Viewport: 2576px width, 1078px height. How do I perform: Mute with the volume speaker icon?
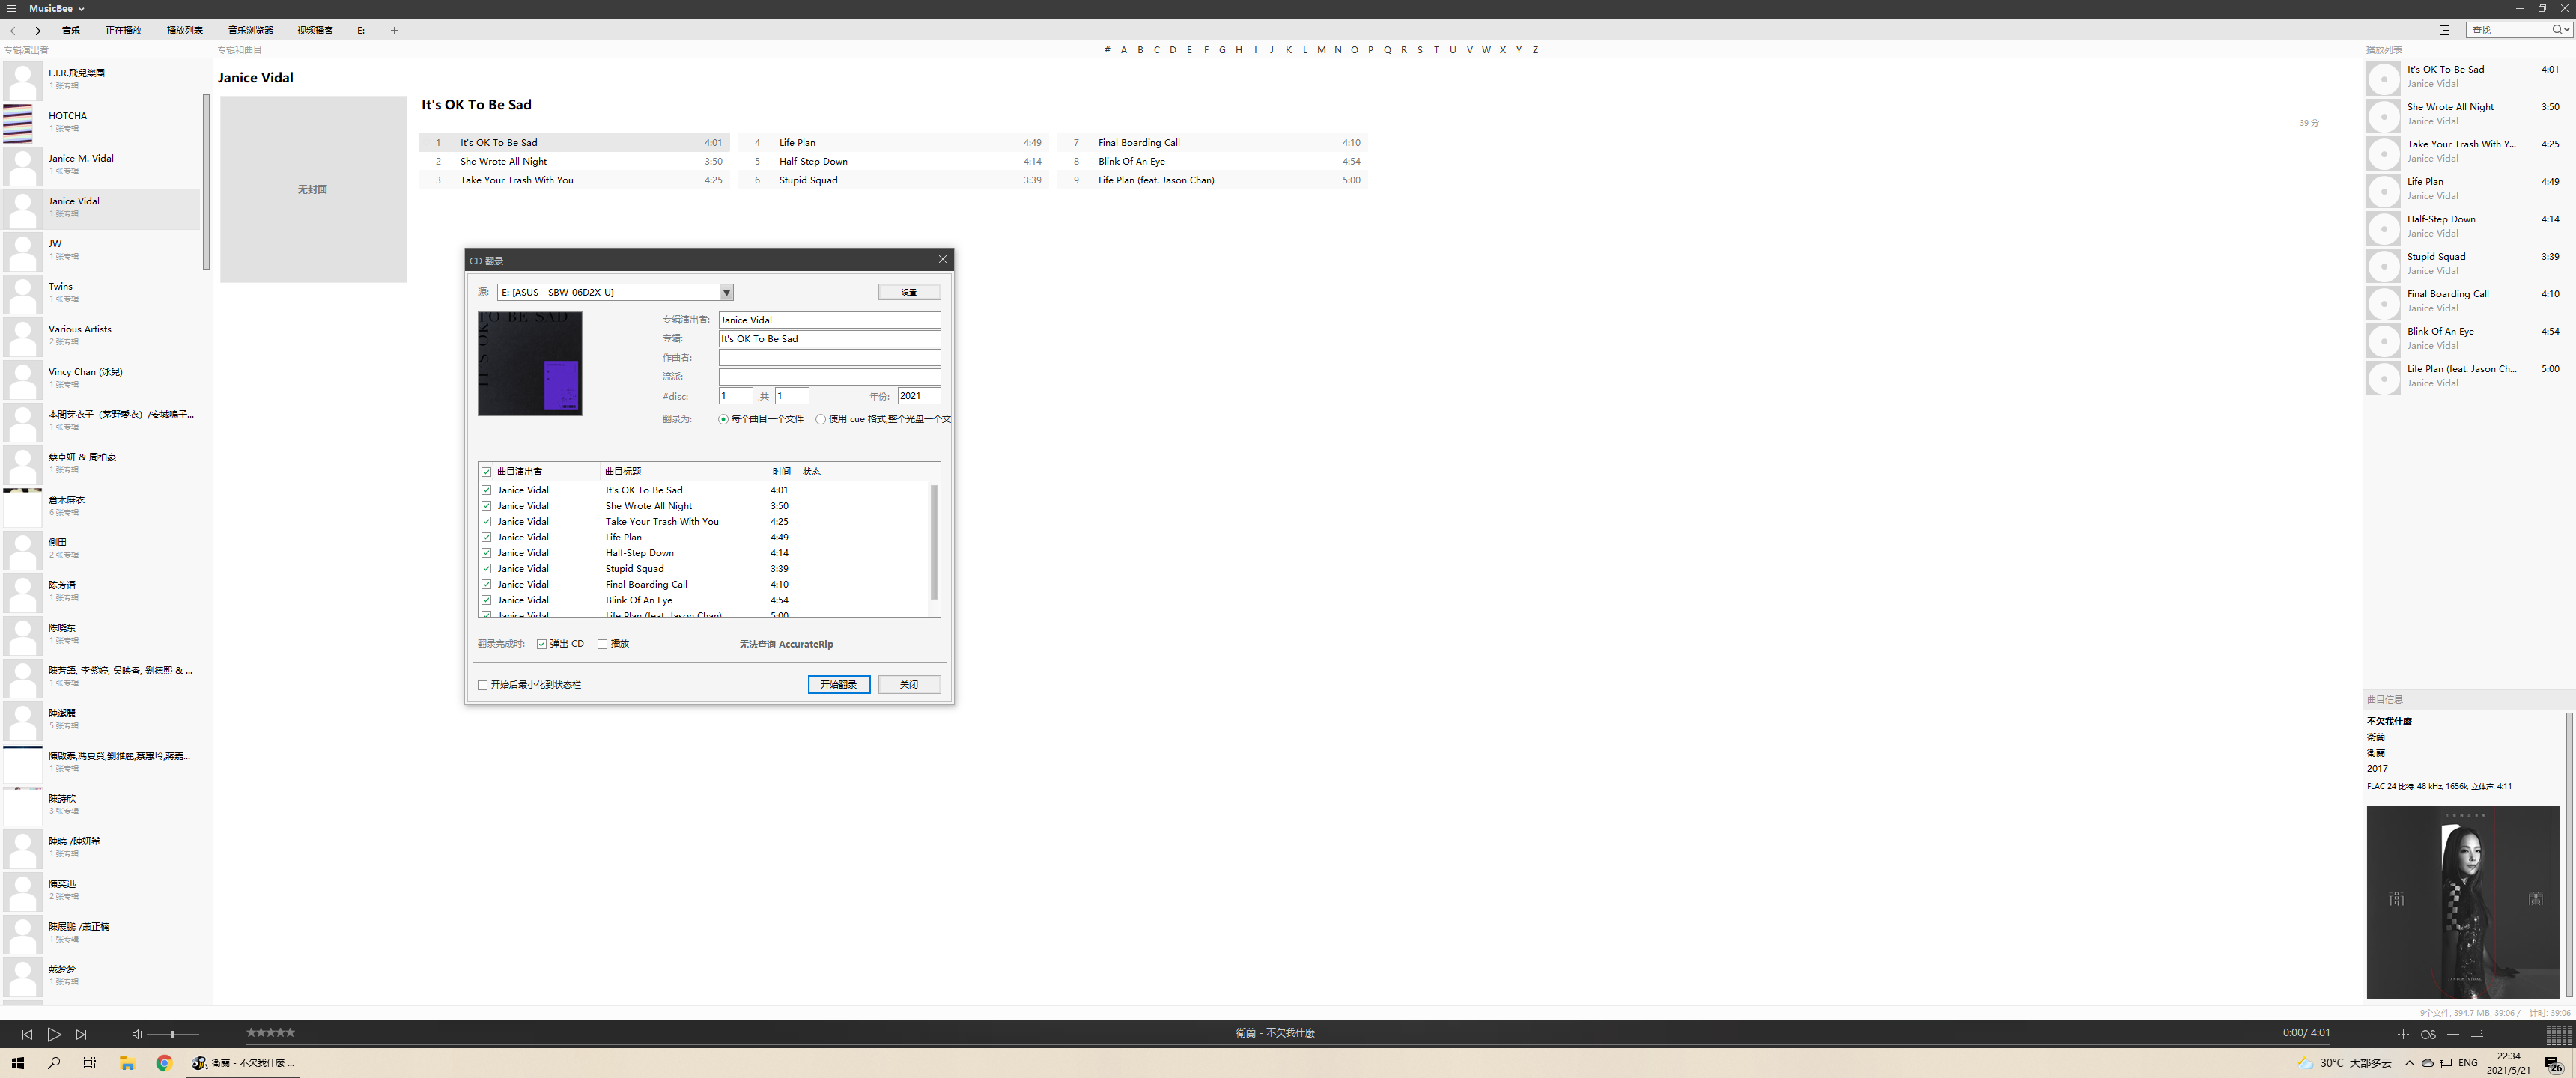pos(137,1034)
